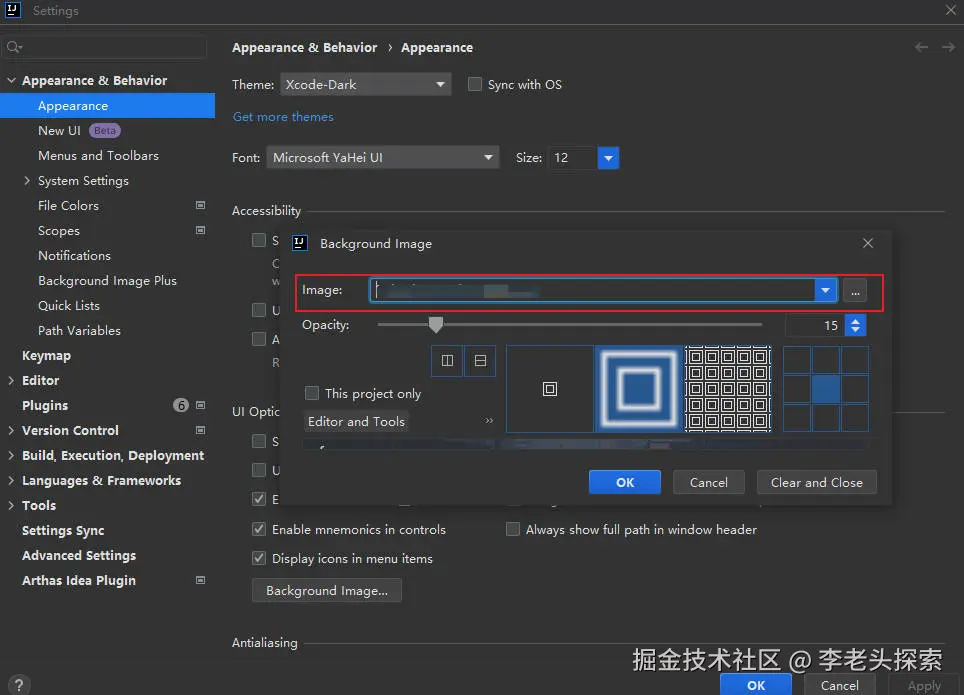Expand the Languages & Frameworks node

11,480
